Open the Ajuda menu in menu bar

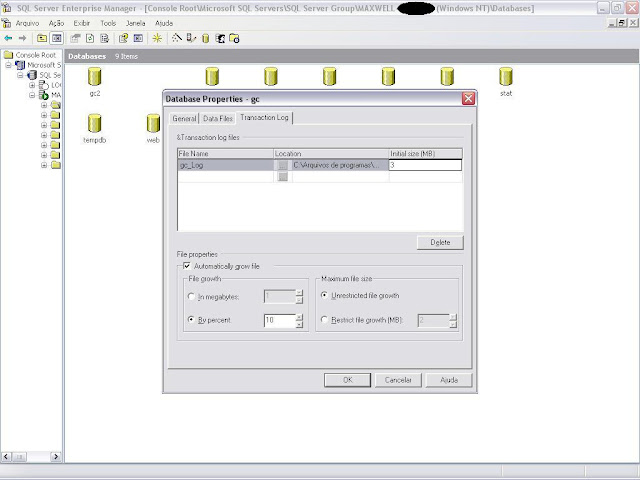(x=164, y=23)
